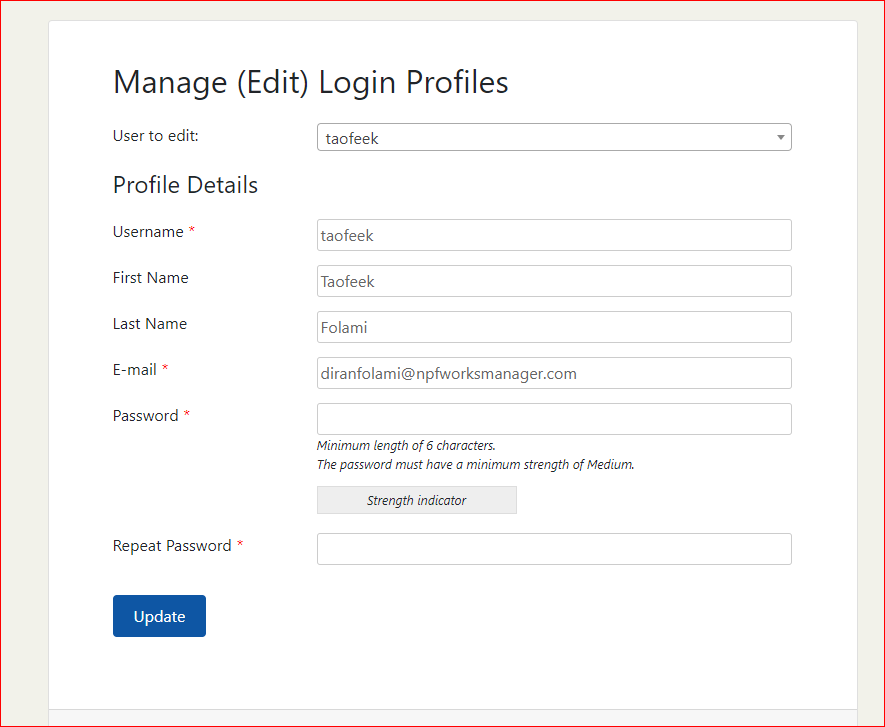Click the E-mail address input field
885x727 pixels.
coord(554,373)
